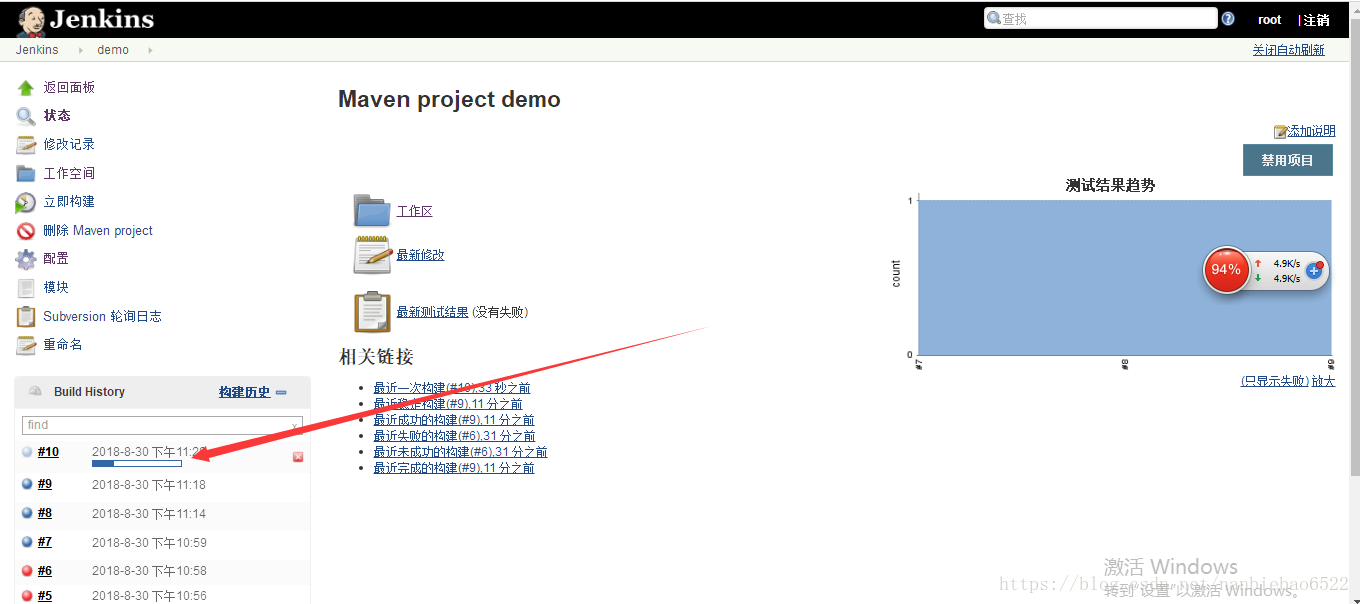This screenshot has width=1360, height=604.
Task: Click the root user link
Action: (1270, 20)
